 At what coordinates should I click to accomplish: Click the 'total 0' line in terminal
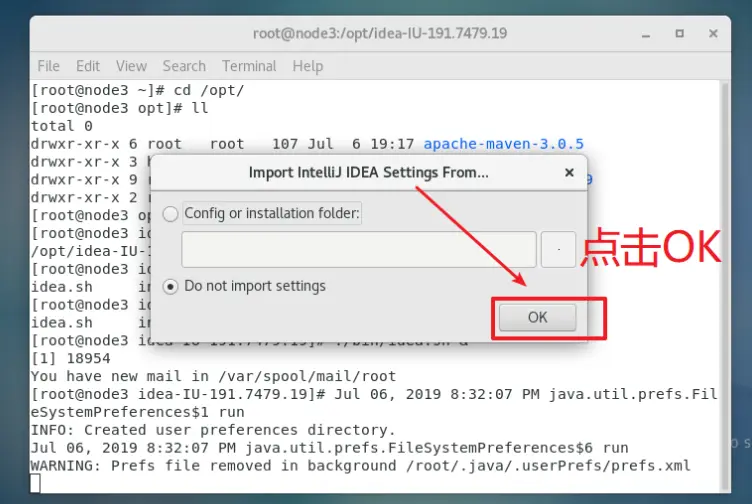(x=61, y=126)
